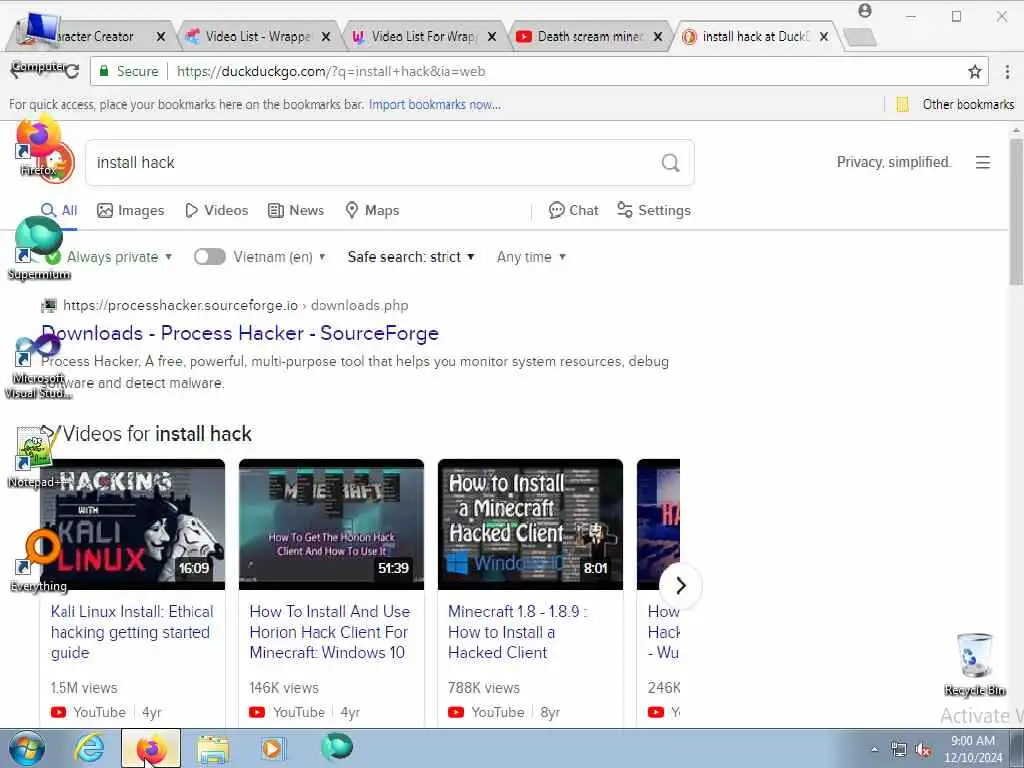Open the Any time filter dropdown
The height and width of the screenshot is (768, 1024).
(x=531, y=257)
